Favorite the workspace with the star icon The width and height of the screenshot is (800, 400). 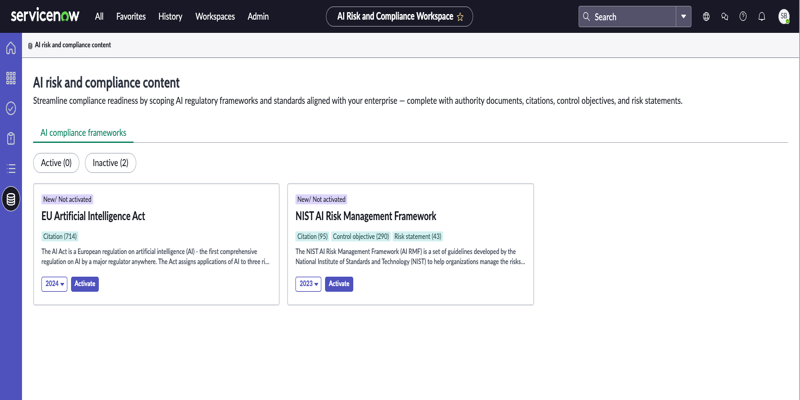[460, 17]
